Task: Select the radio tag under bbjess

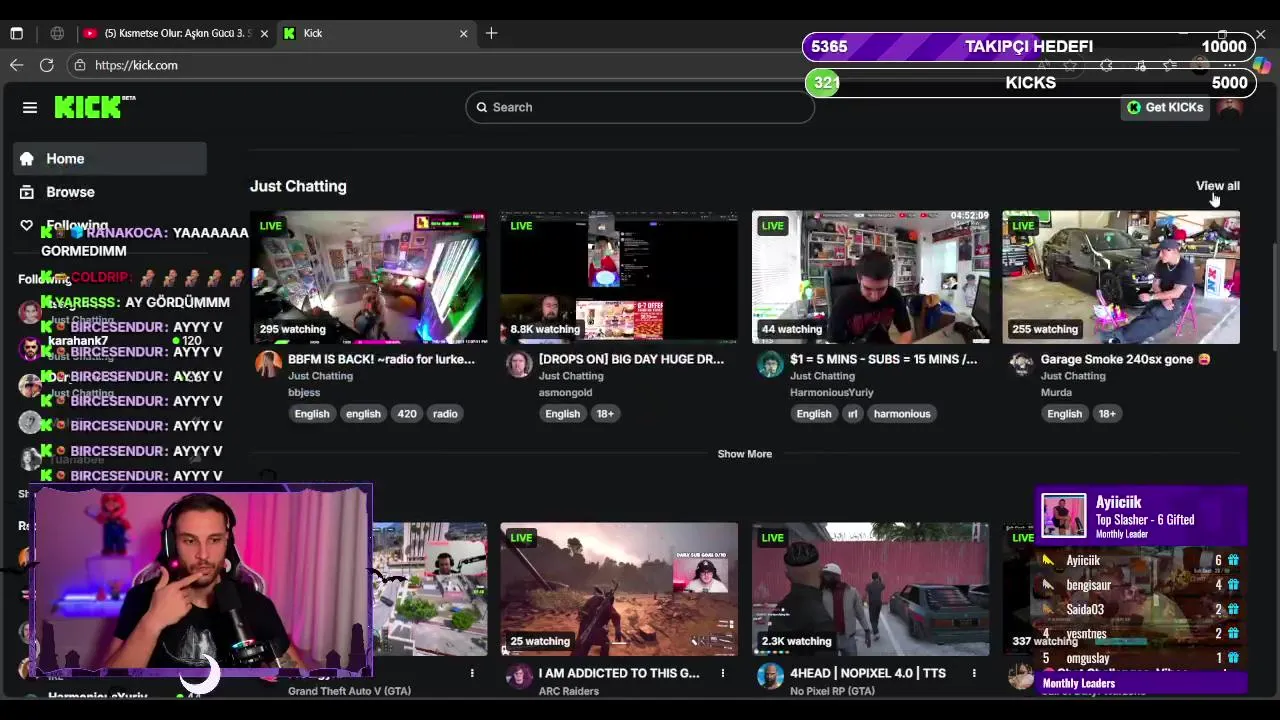Action: [445, 414]
